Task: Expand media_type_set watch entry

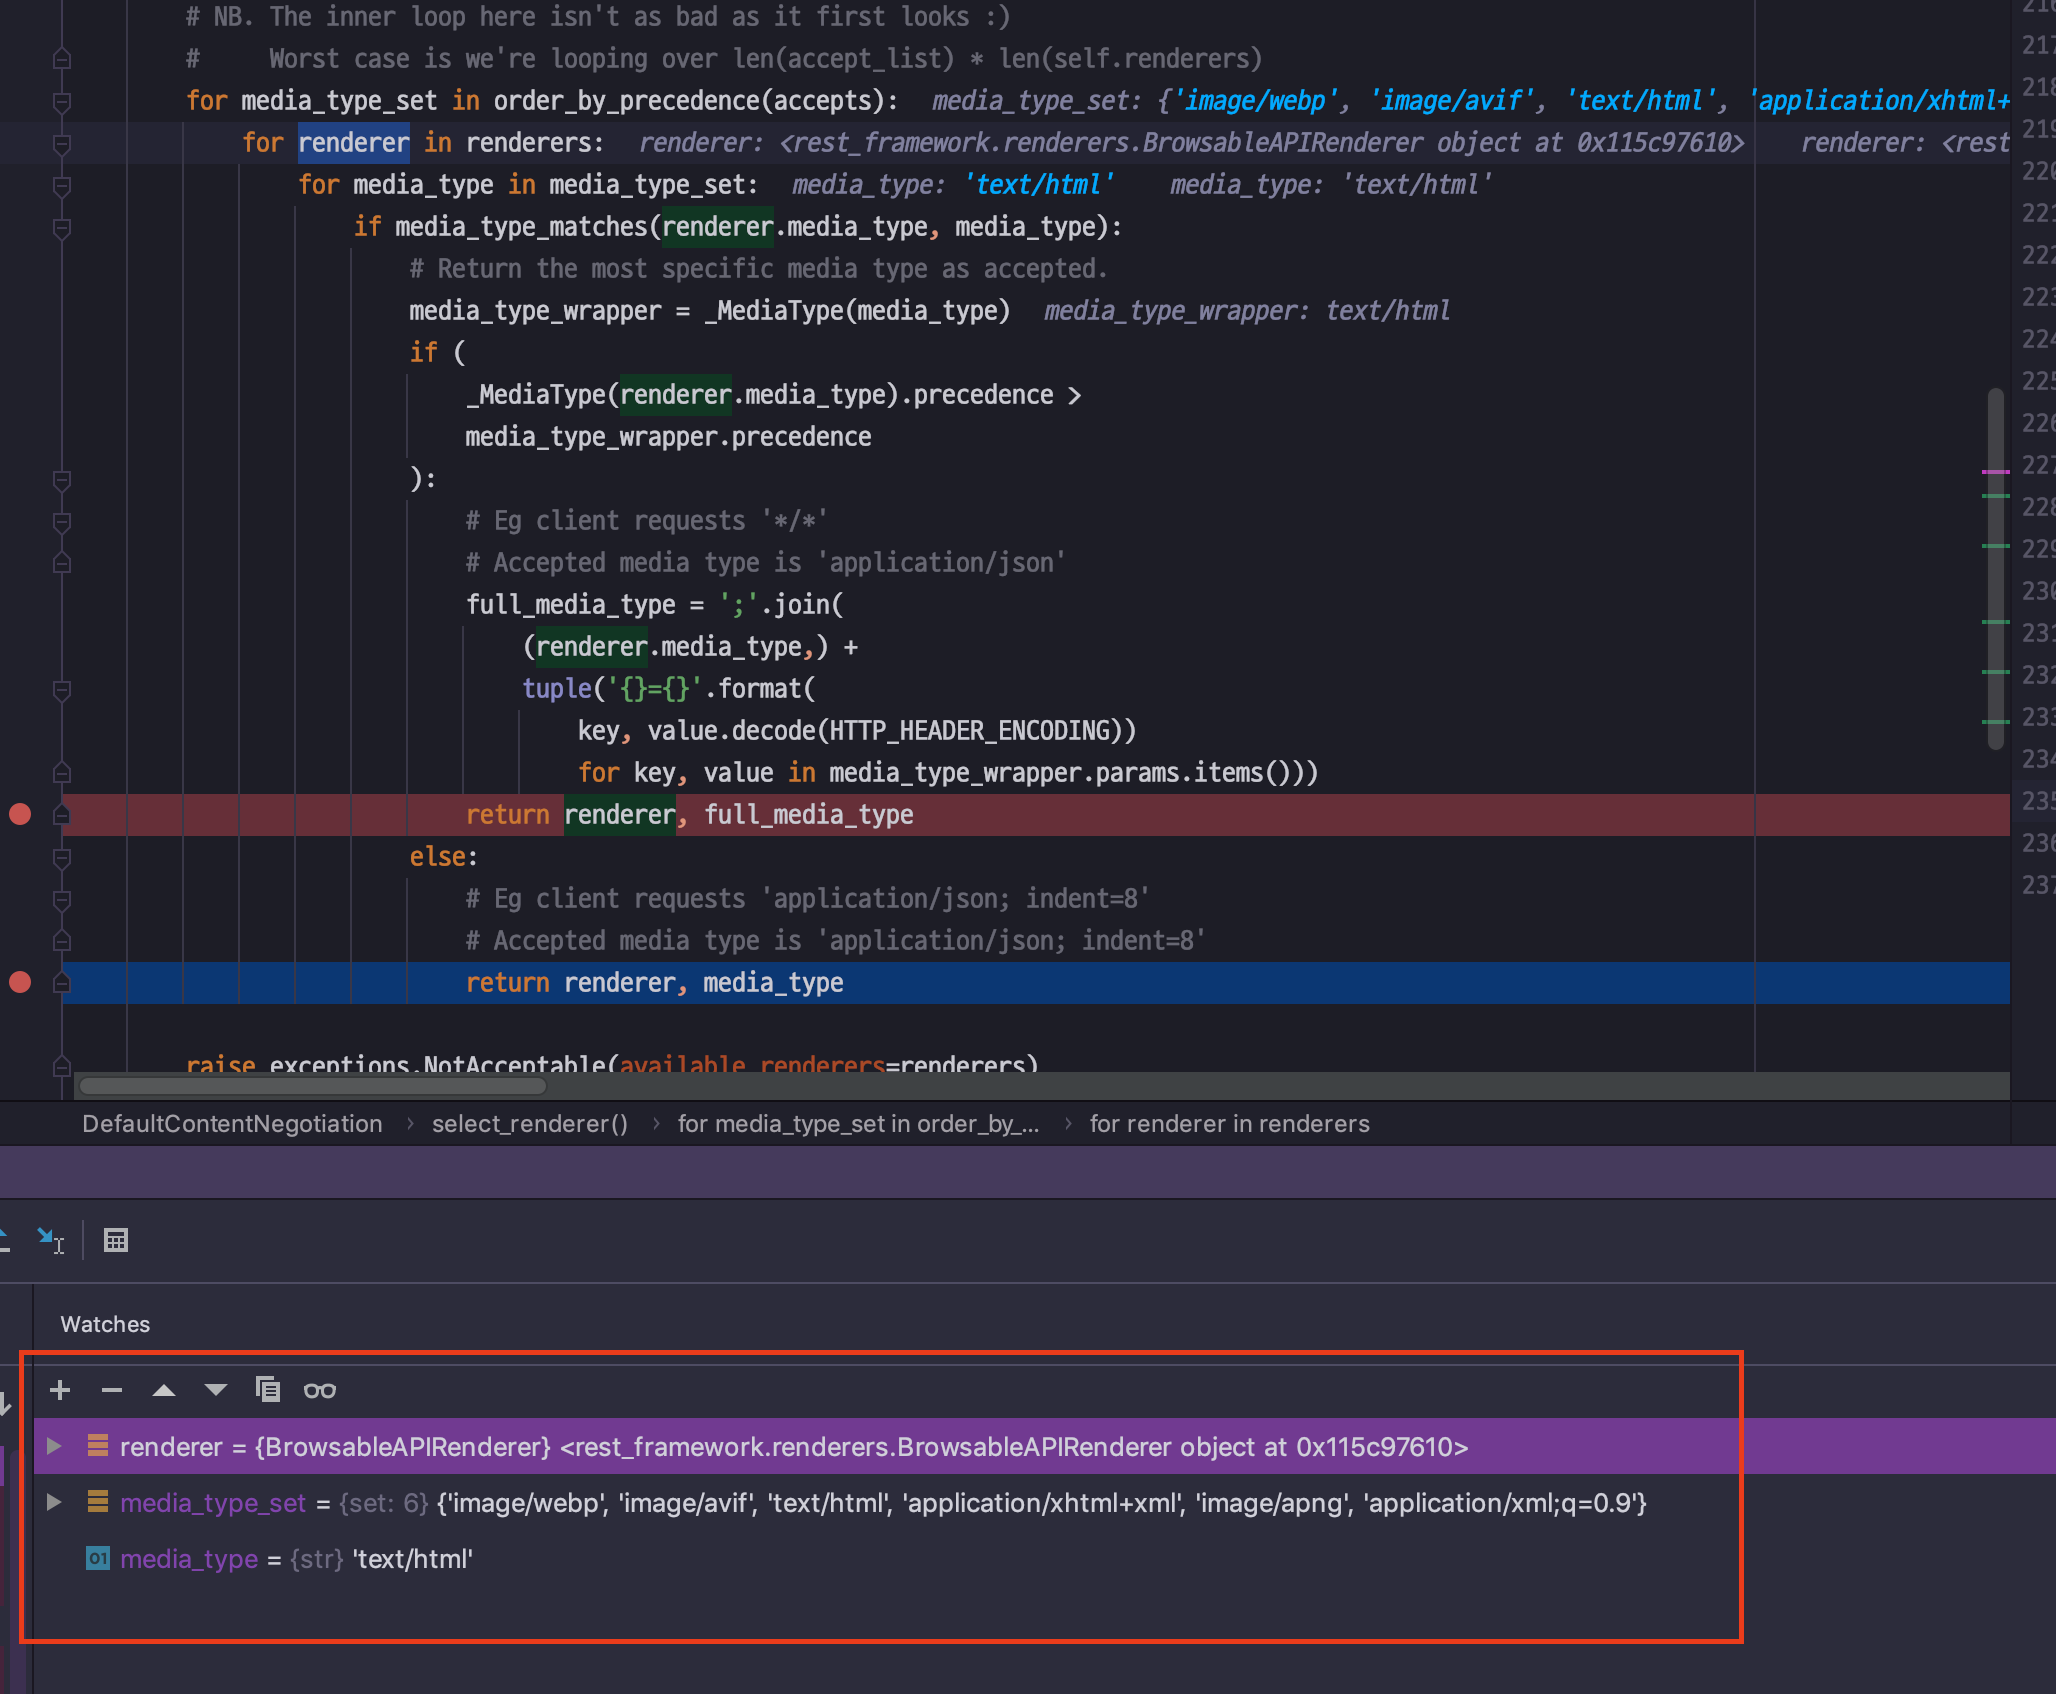Action: coord(55,1503)
